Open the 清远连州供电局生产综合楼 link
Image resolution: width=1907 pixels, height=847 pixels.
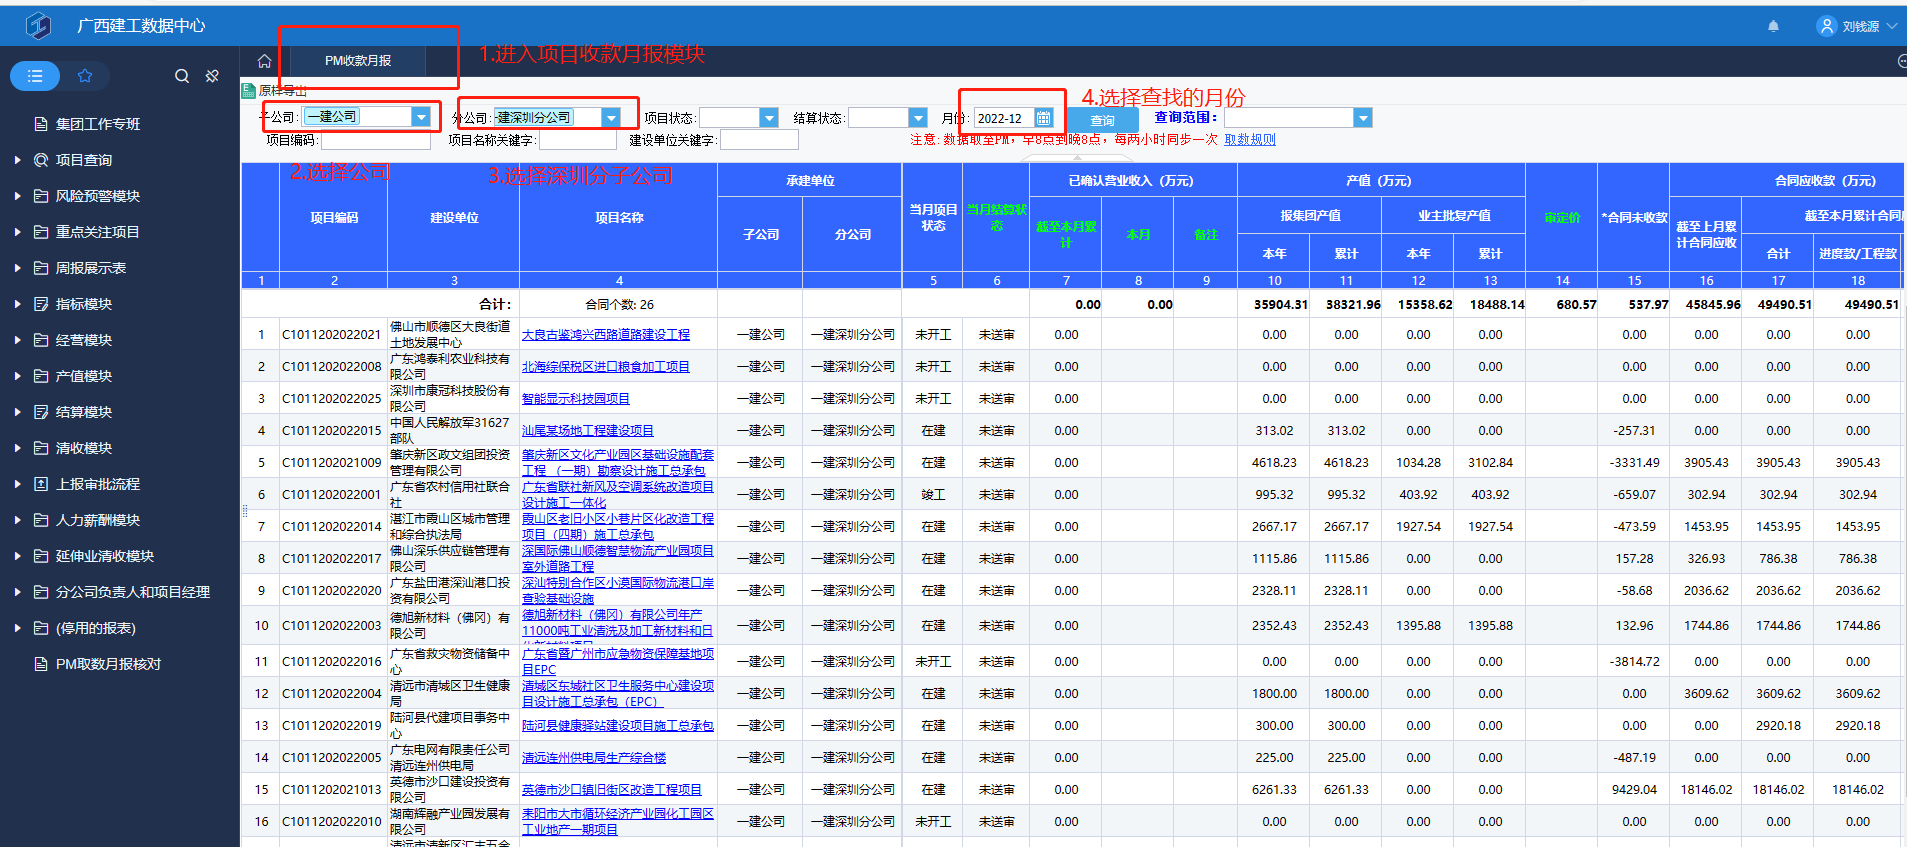(594, 758)
